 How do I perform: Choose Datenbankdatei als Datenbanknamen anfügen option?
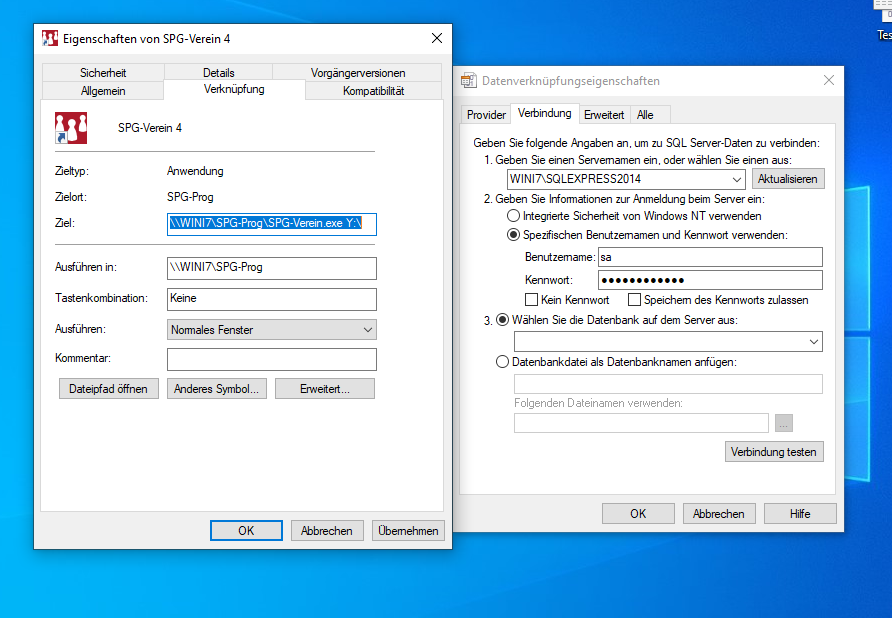tap(502, 362)
